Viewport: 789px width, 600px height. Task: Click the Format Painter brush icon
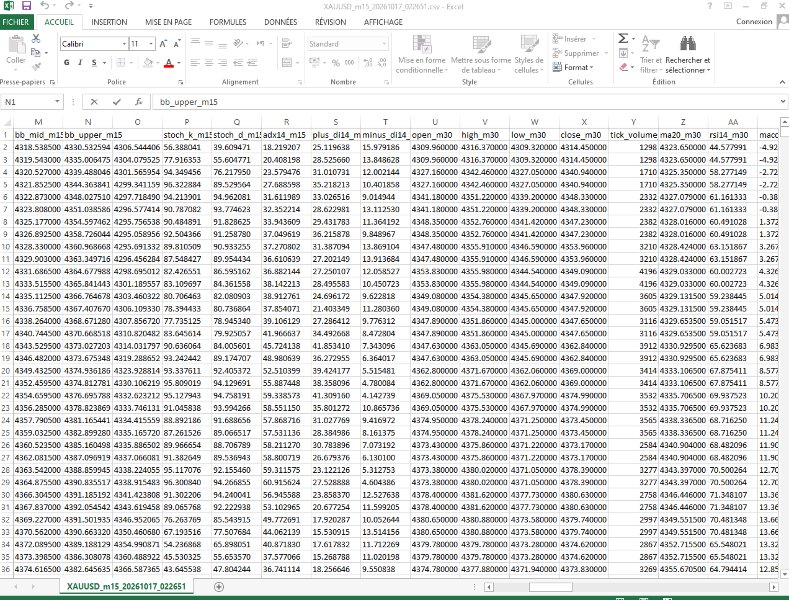point(36,66)
